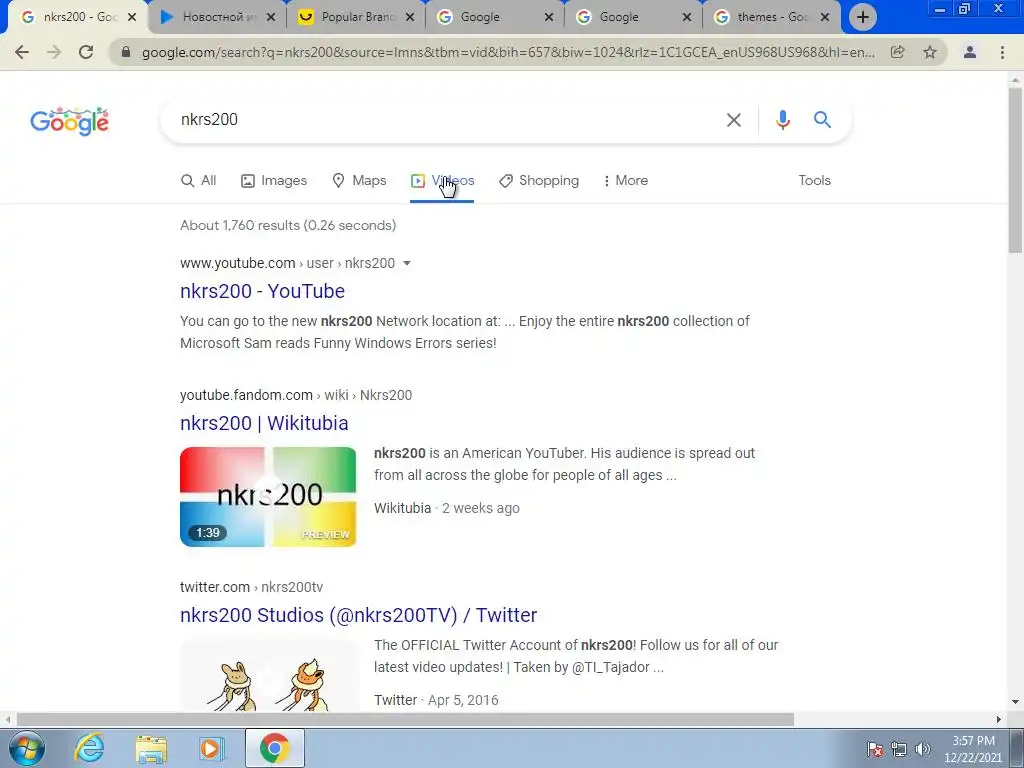This screenshot has width=1024, height=768.
Task: Open Windows Media Player from taskbar
Action: 212,748
